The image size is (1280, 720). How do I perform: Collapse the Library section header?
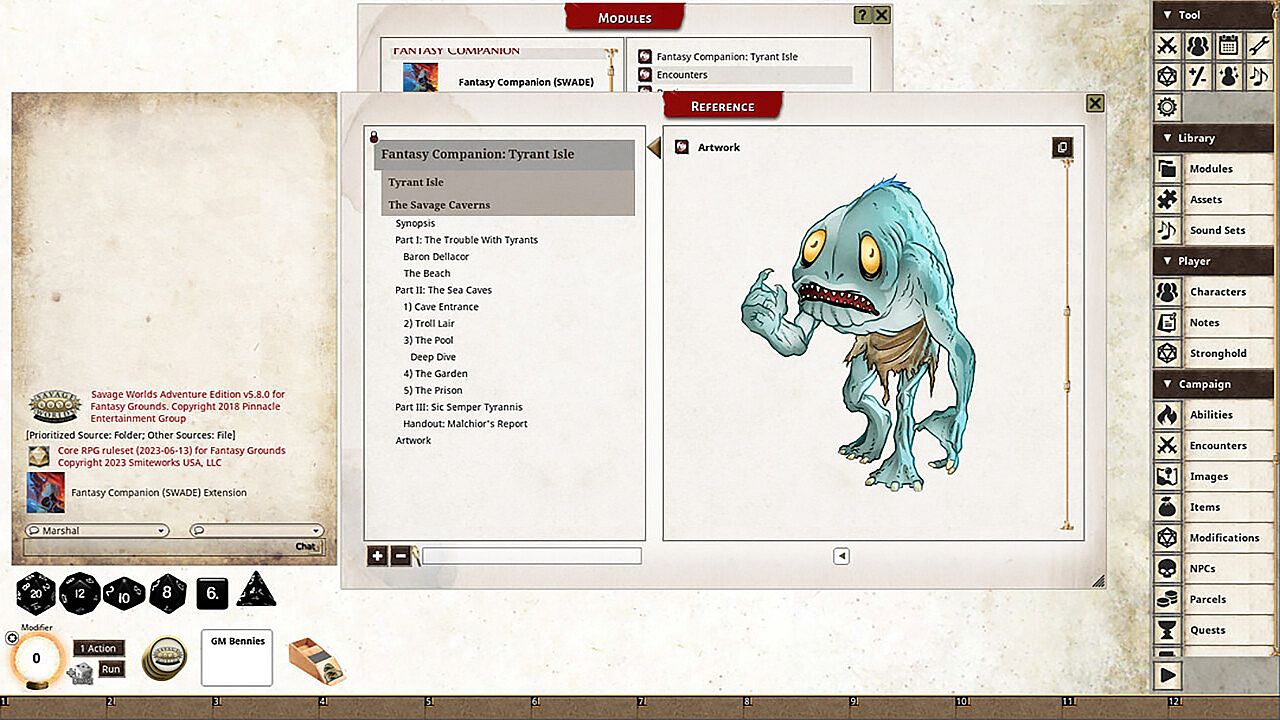(1214, 138)
